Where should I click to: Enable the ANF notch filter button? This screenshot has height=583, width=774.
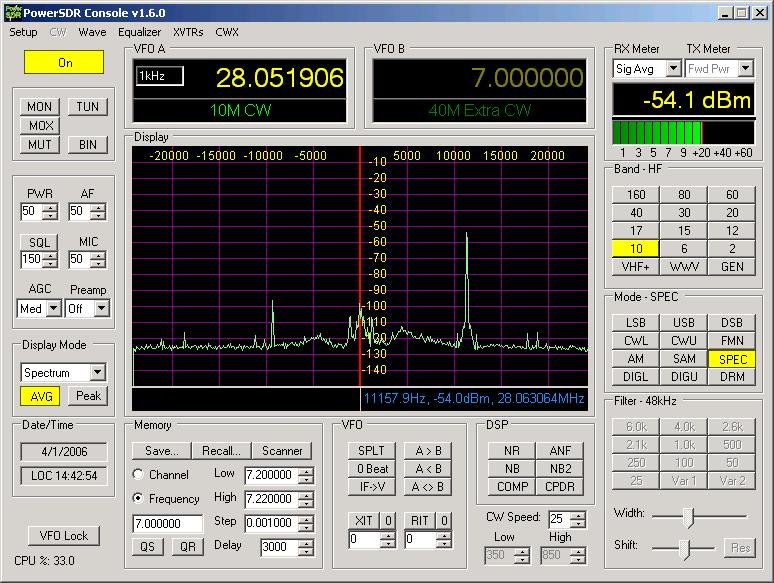click(560, 451)
